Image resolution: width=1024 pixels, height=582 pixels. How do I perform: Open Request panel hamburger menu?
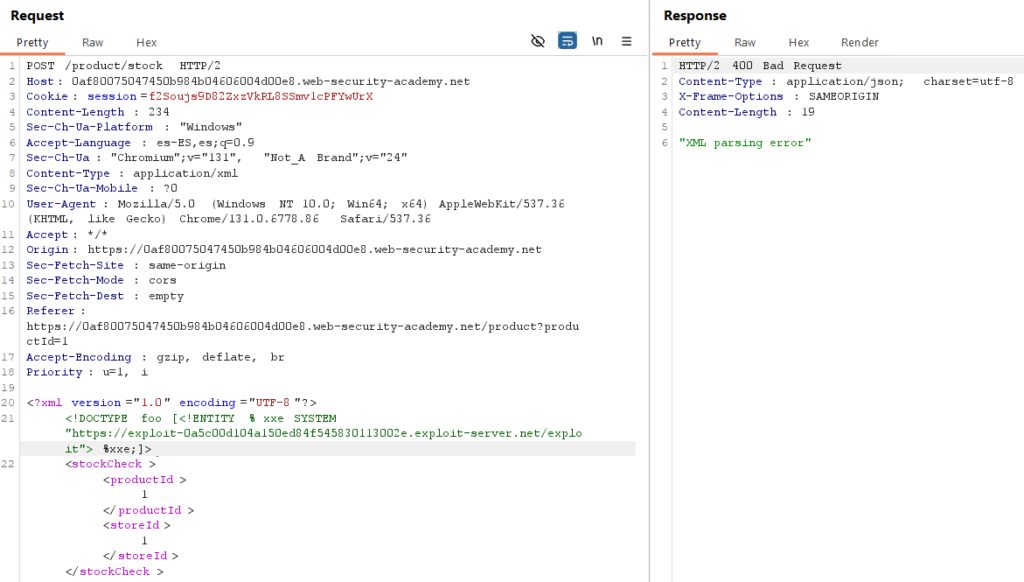click(626, 41)
